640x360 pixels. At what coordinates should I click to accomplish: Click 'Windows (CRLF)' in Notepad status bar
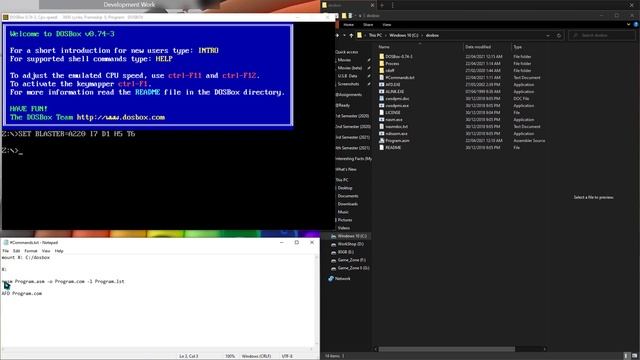[x=256, y=356]
